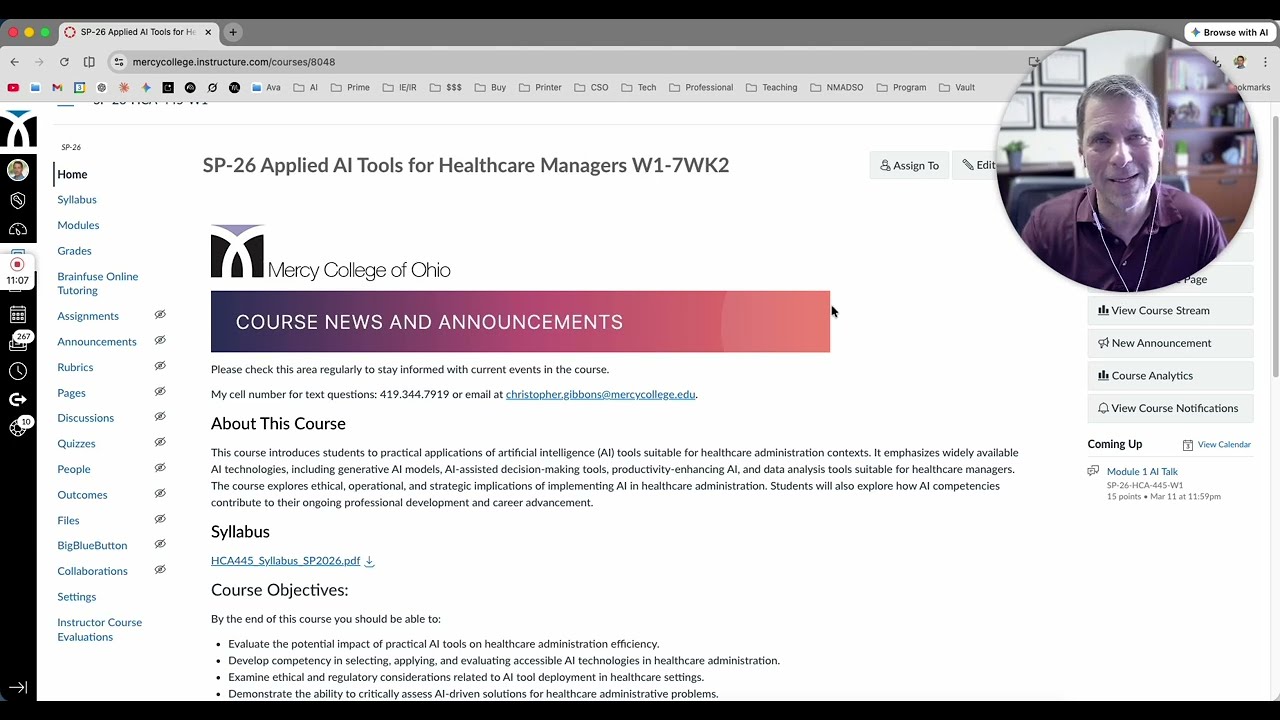Toggle visibility eye for Files
This screenshot has height=720, width=1280.
[x=160, y=519]
